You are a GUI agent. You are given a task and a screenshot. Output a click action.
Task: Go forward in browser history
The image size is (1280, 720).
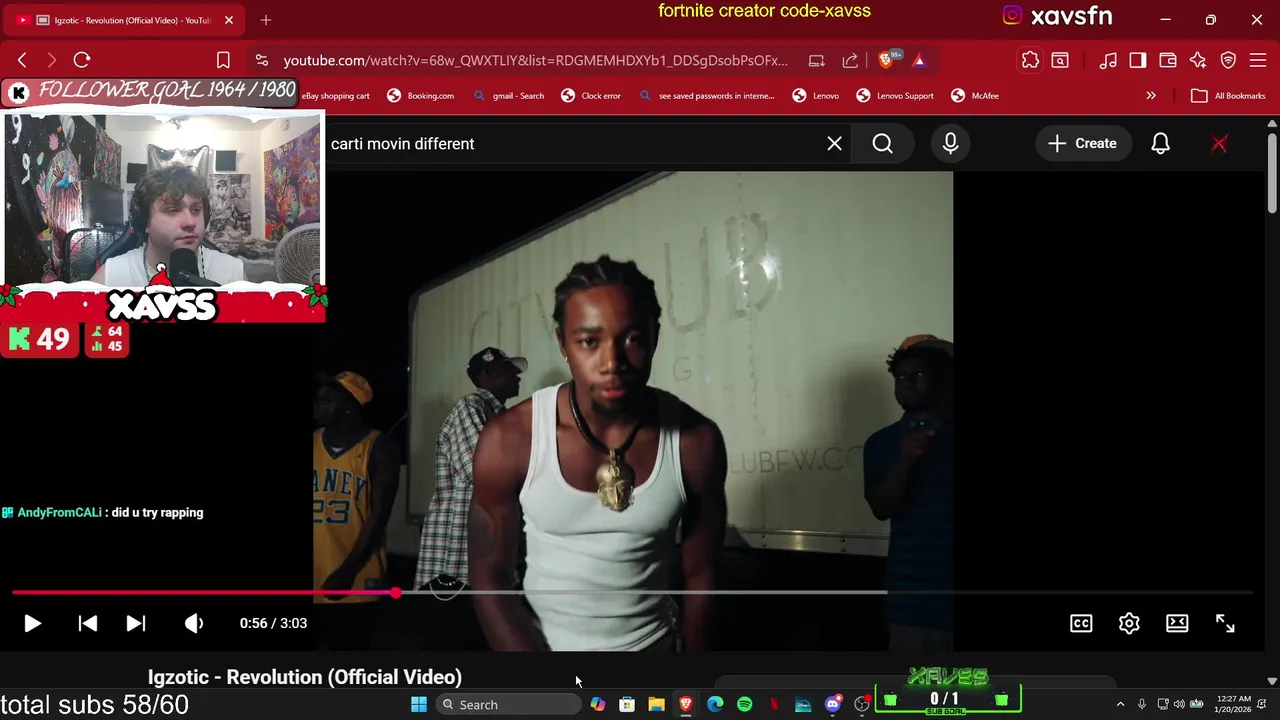click(x=52, y=60)
